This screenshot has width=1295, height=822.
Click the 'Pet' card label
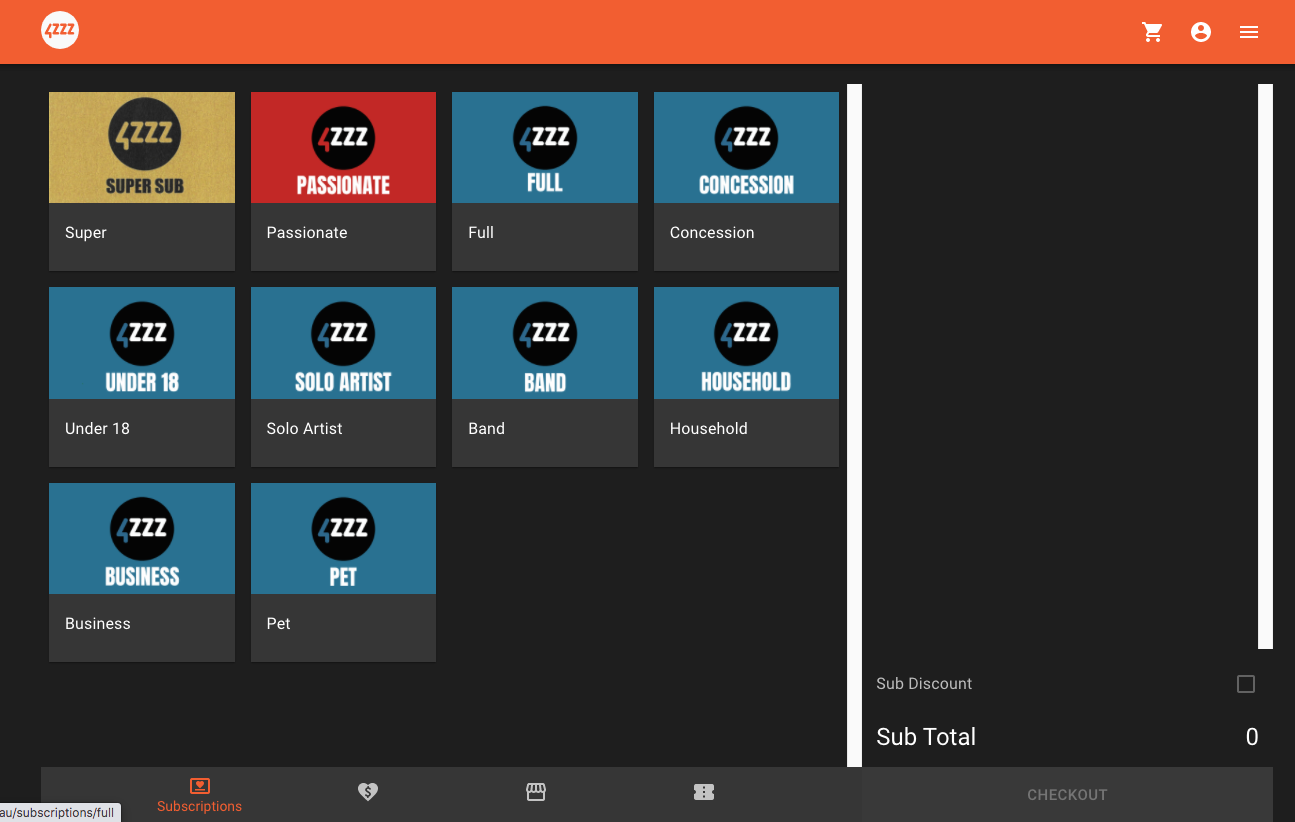(x=279, y=623)
